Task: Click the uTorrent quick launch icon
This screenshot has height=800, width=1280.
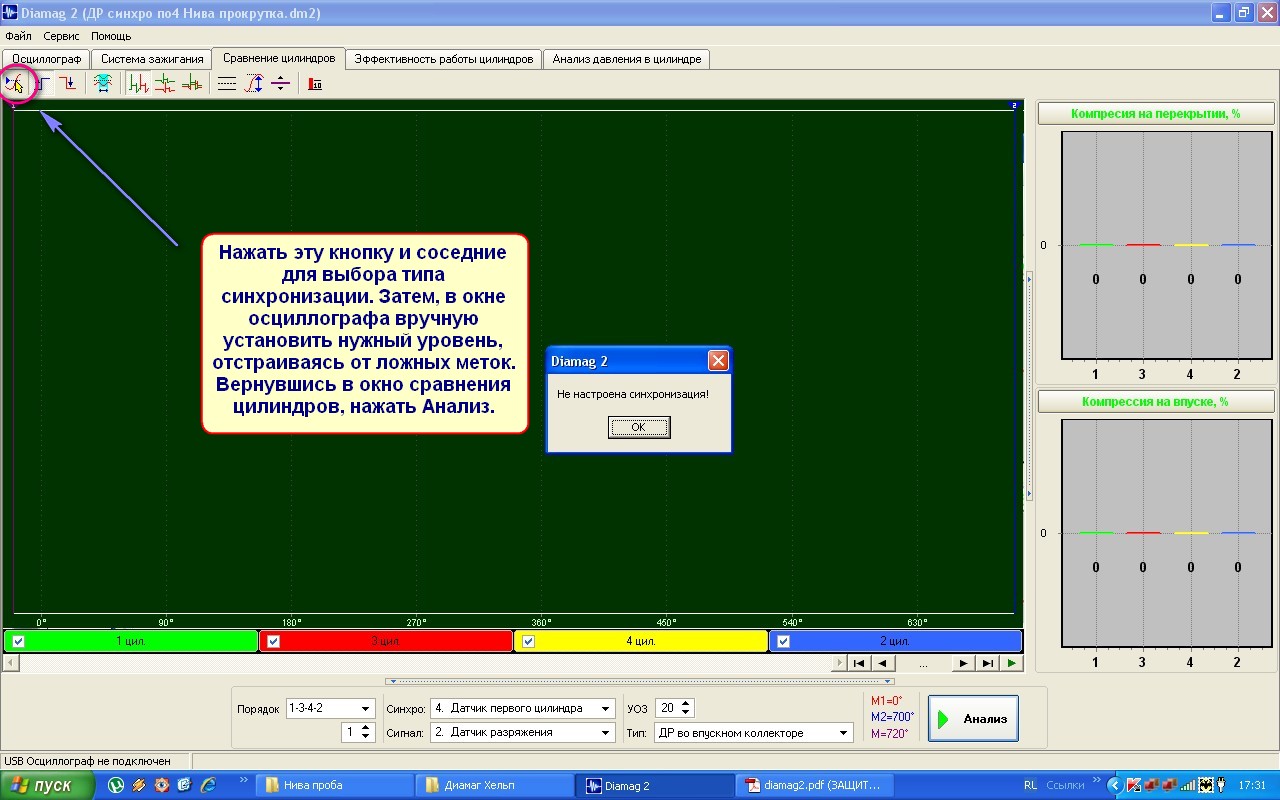Action: tap(116, 785)
